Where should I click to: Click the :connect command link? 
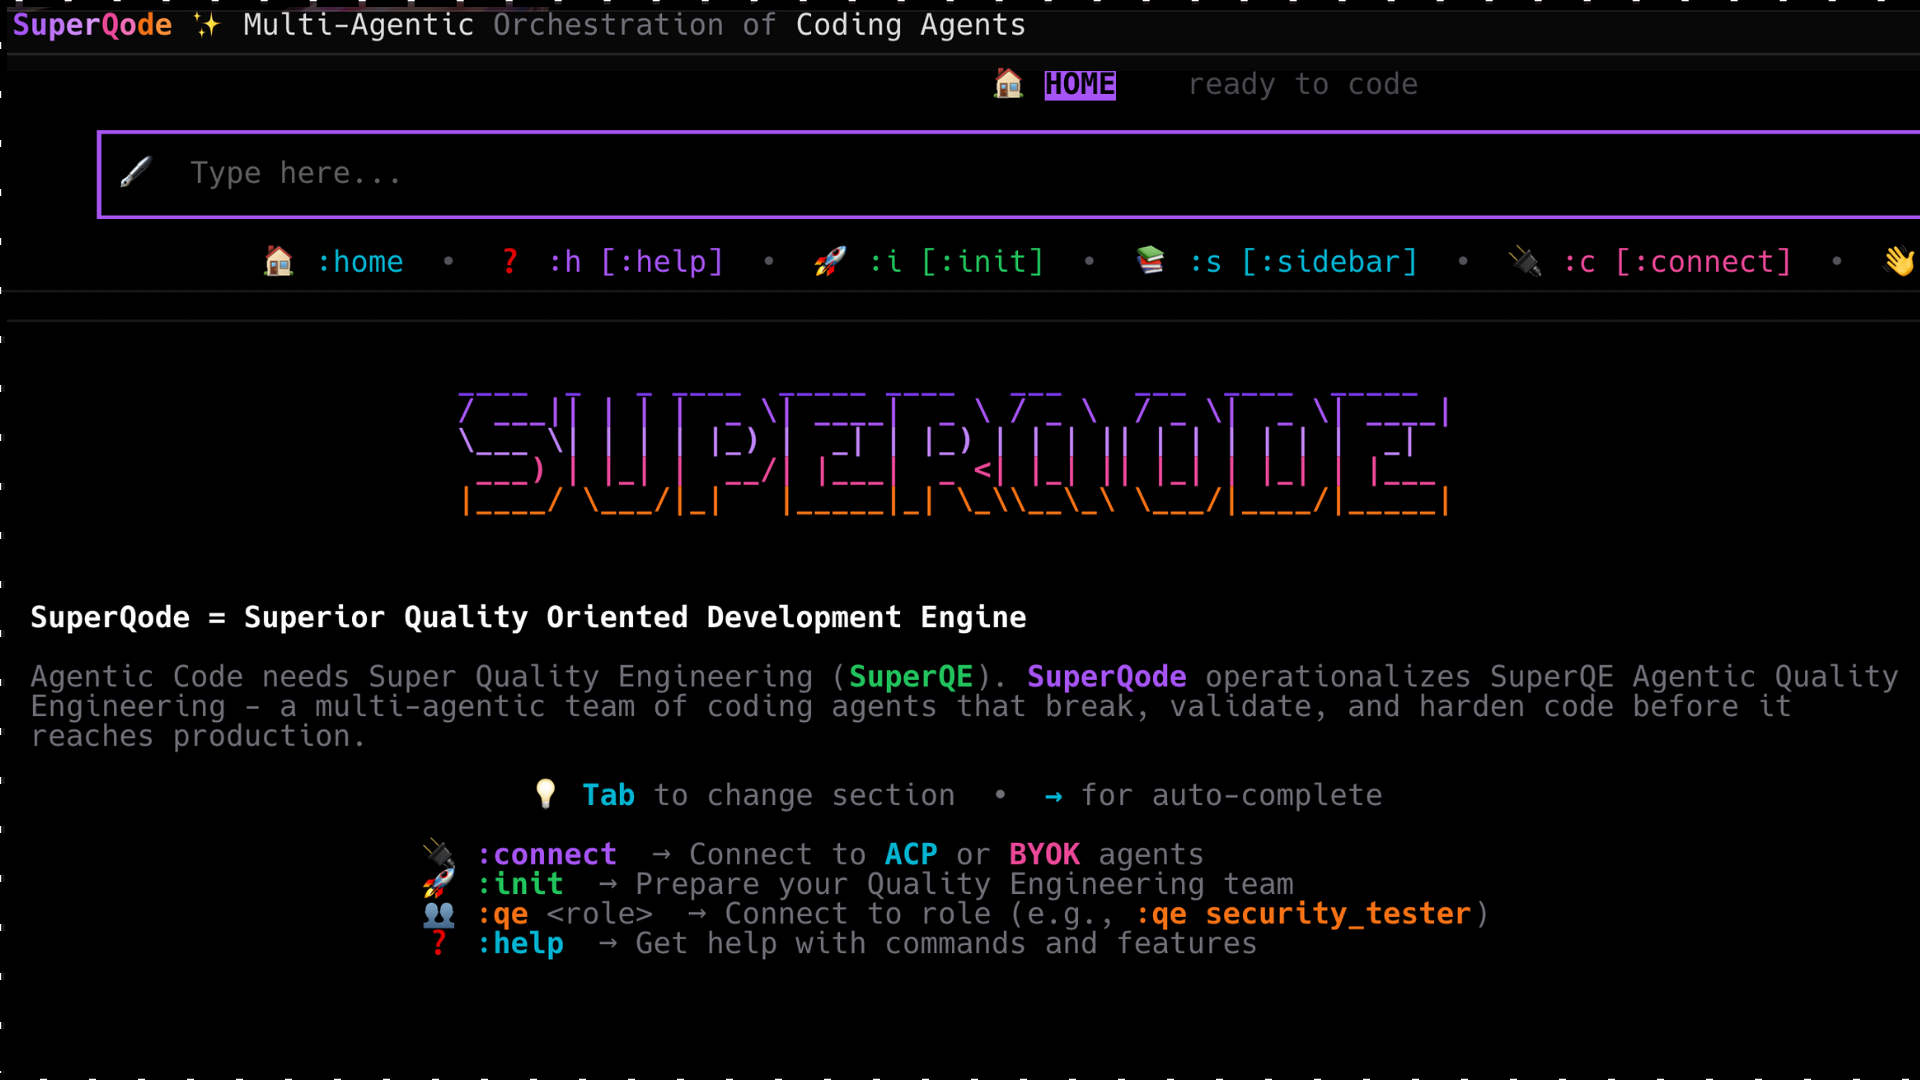547,853
